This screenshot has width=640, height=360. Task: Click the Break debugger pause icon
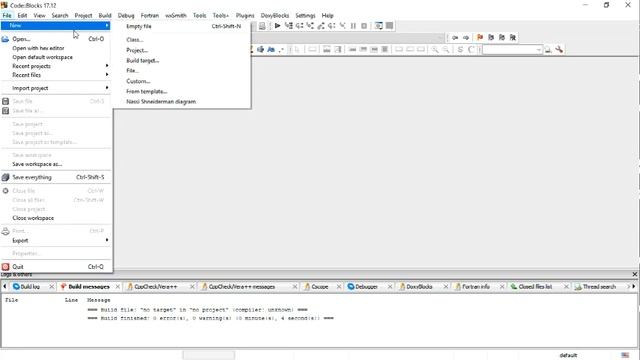353,26
